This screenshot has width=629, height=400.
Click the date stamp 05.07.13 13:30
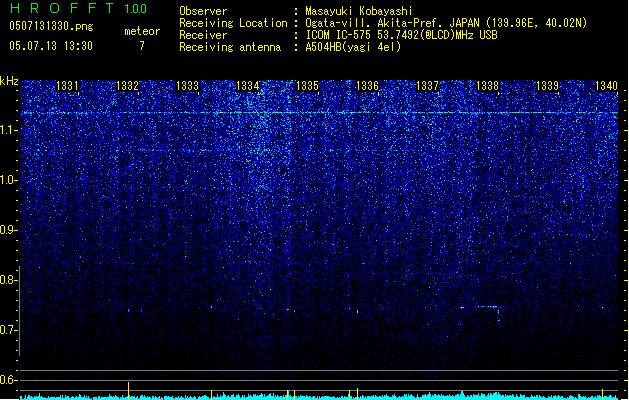pos(51,46)
